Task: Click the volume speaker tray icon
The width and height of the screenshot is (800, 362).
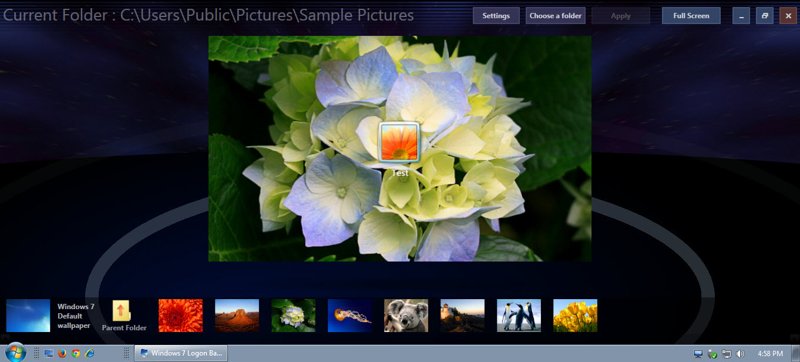Action: pyautogui.click(x=740, y=353)
